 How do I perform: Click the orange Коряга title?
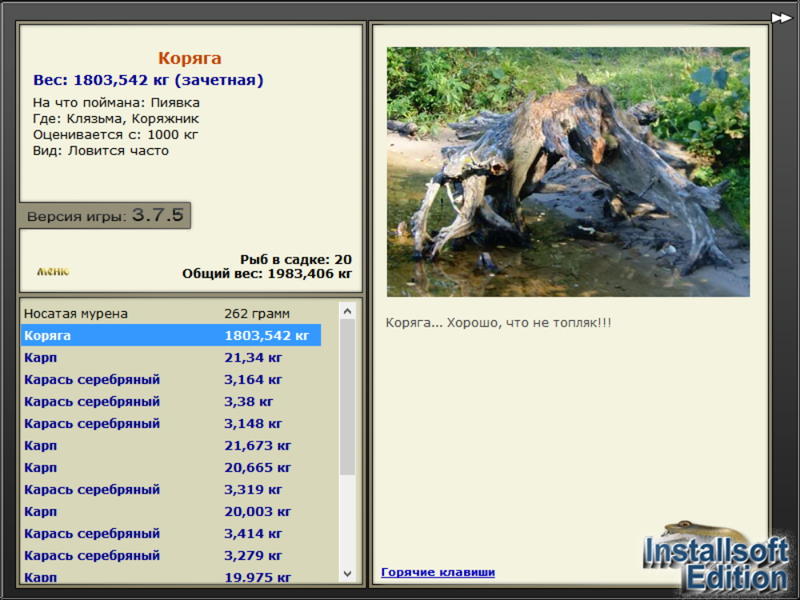click(x=189, y=58)
